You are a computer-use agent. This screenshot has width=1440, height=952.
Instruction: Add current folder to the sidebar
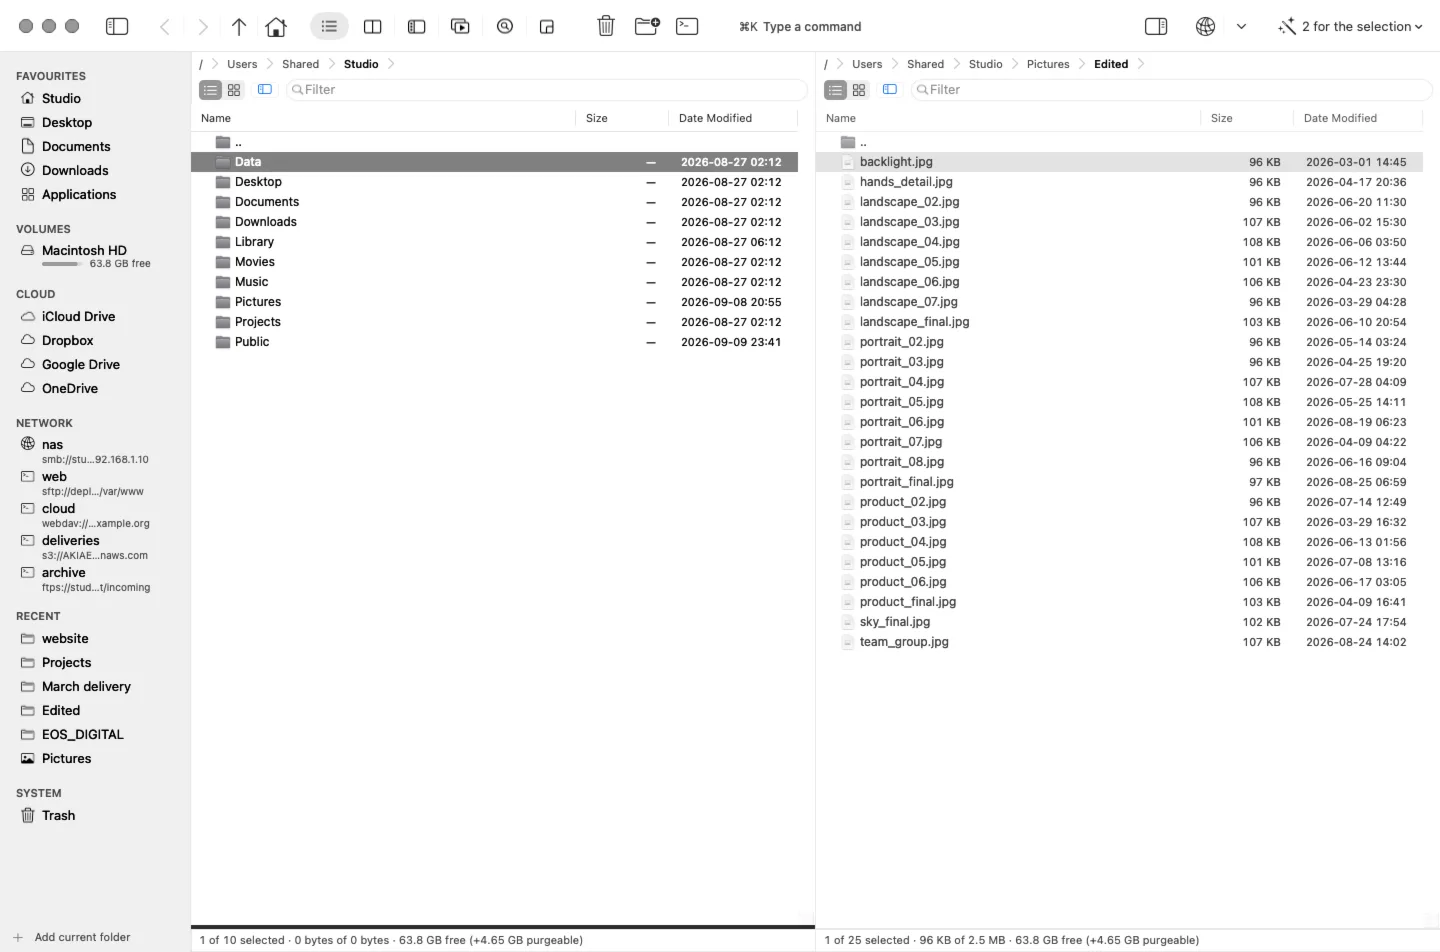72,937
